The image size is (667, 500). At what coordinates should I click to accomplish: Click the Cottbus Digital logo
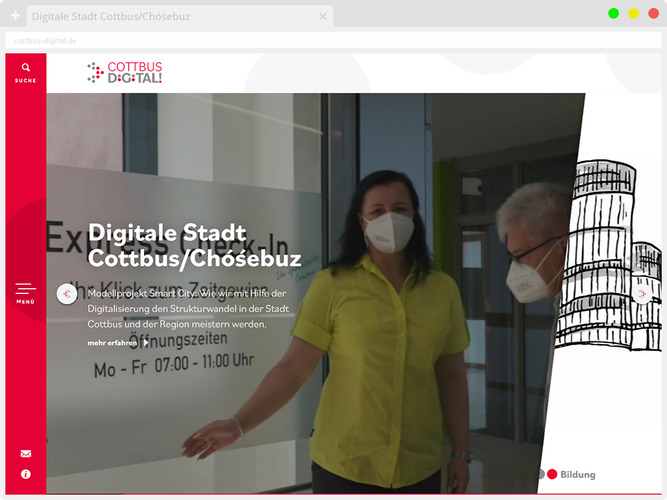[125, 72]
